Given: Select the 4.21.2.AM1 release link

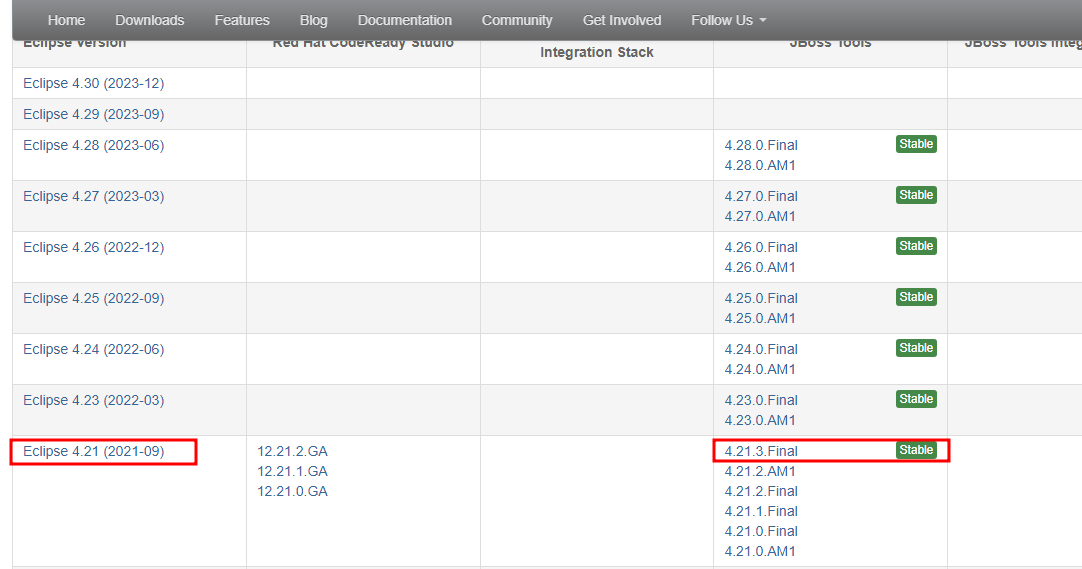Looking at the screenshot, I should point(760,472).
